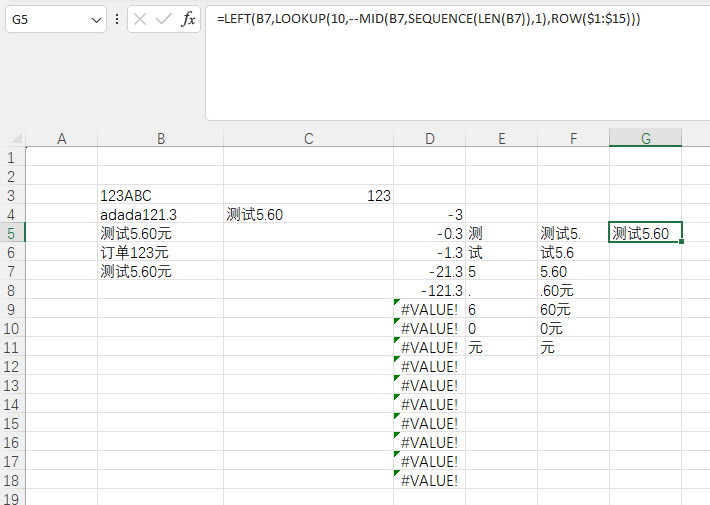Click the #VALUE! error in row 9
The width and height of the screenshot is (710, 505).
coord(430,309)
